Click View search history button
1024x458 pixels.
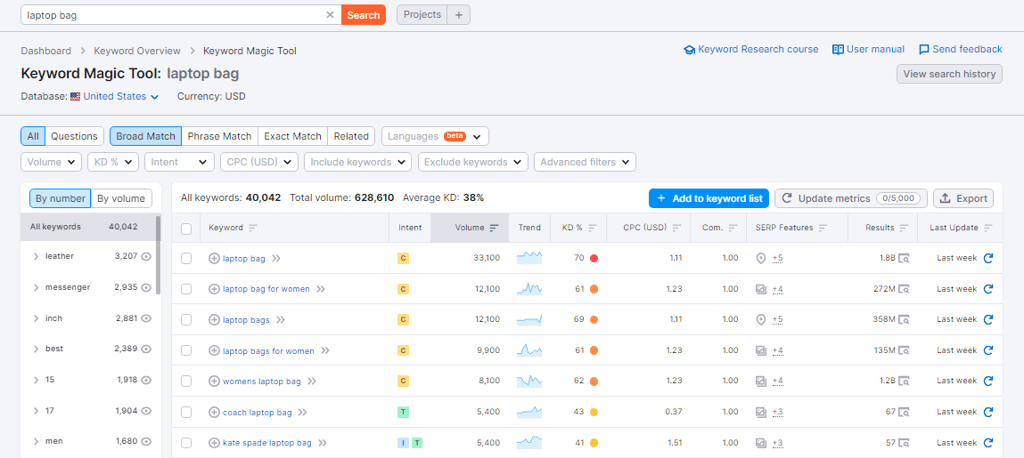[950, 74]
